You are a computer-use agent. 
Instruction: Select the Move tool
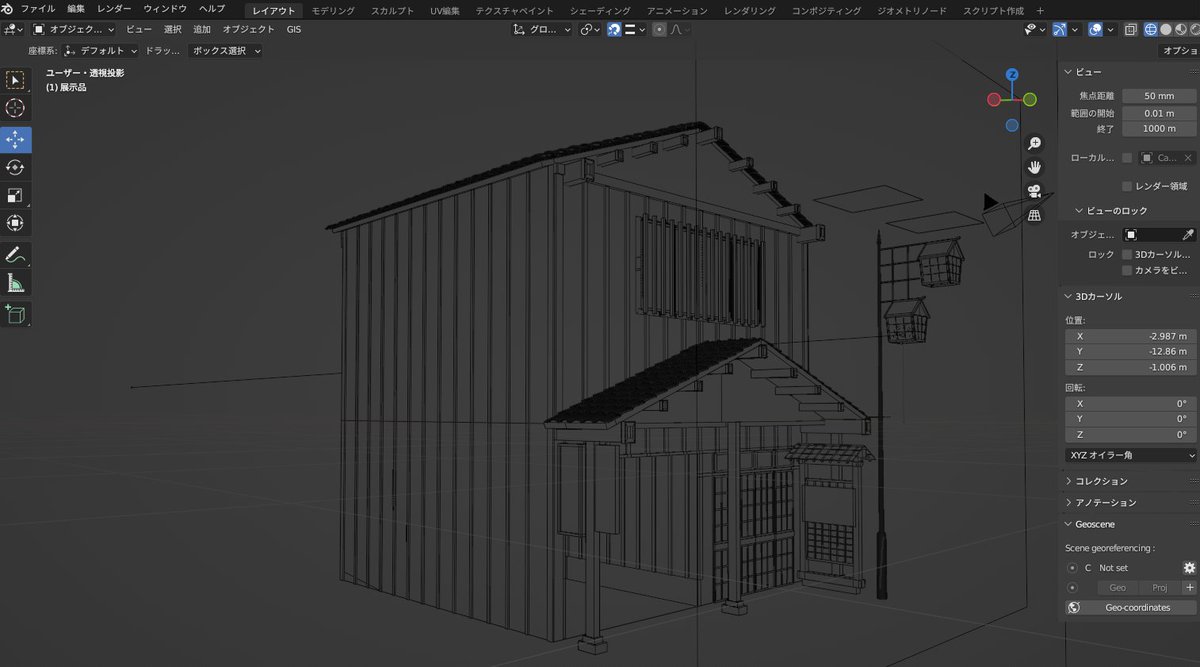16,139
